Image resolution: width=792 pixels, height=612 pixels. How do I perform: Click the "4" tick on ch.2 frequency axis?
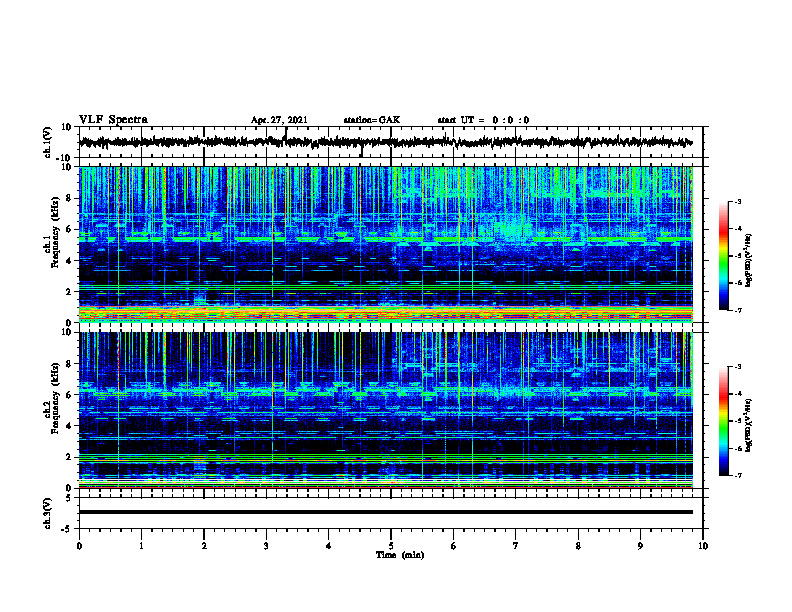tap(69, 426)
